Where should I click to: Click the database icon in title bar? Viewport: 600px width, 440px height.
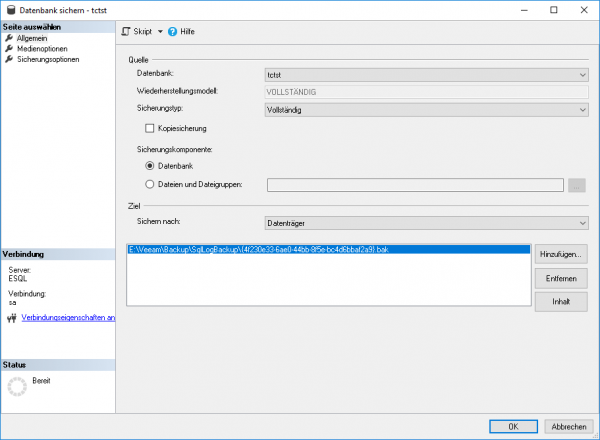click(10, 9)
